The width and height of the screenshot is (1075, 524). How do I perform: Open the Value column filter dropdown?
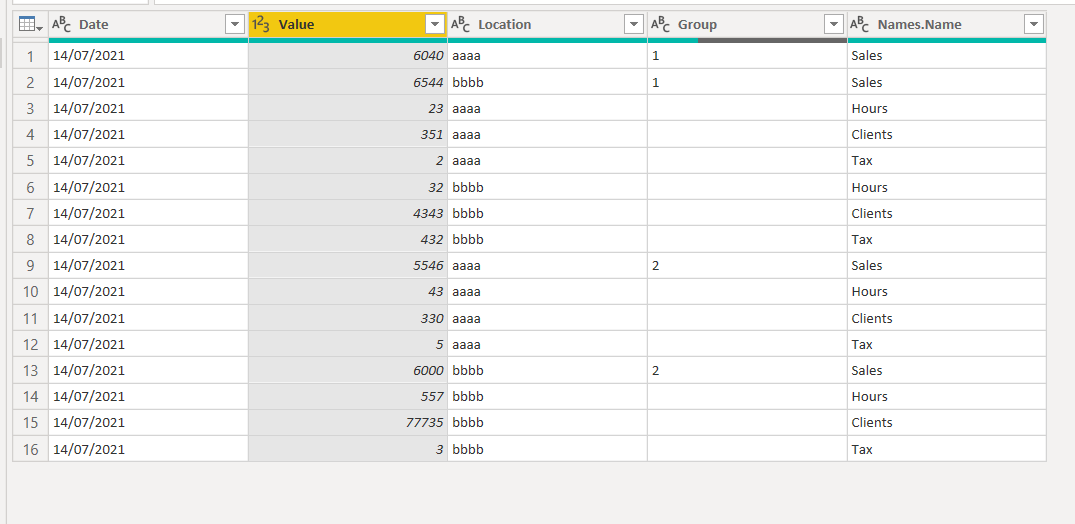click(435, 25)
